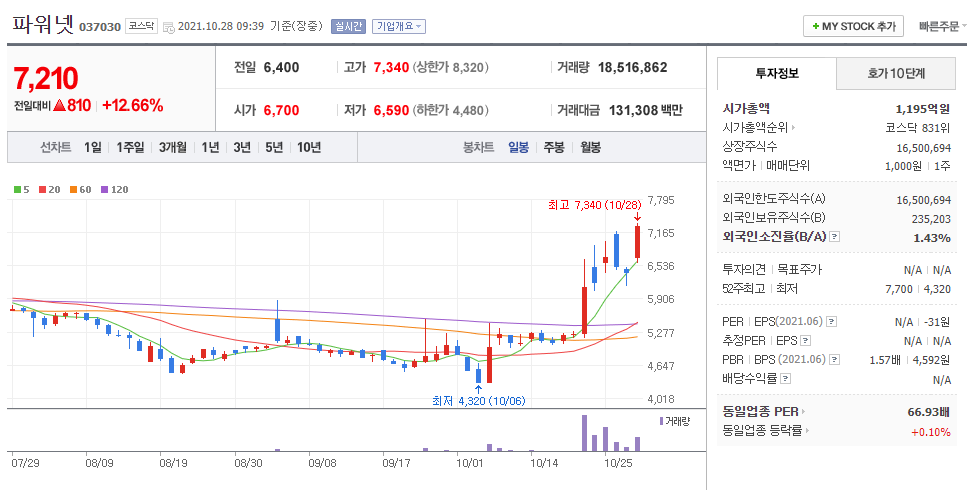Click the calendar icon beside the date
Screen dimensions: 977x490
coord(168,27)
